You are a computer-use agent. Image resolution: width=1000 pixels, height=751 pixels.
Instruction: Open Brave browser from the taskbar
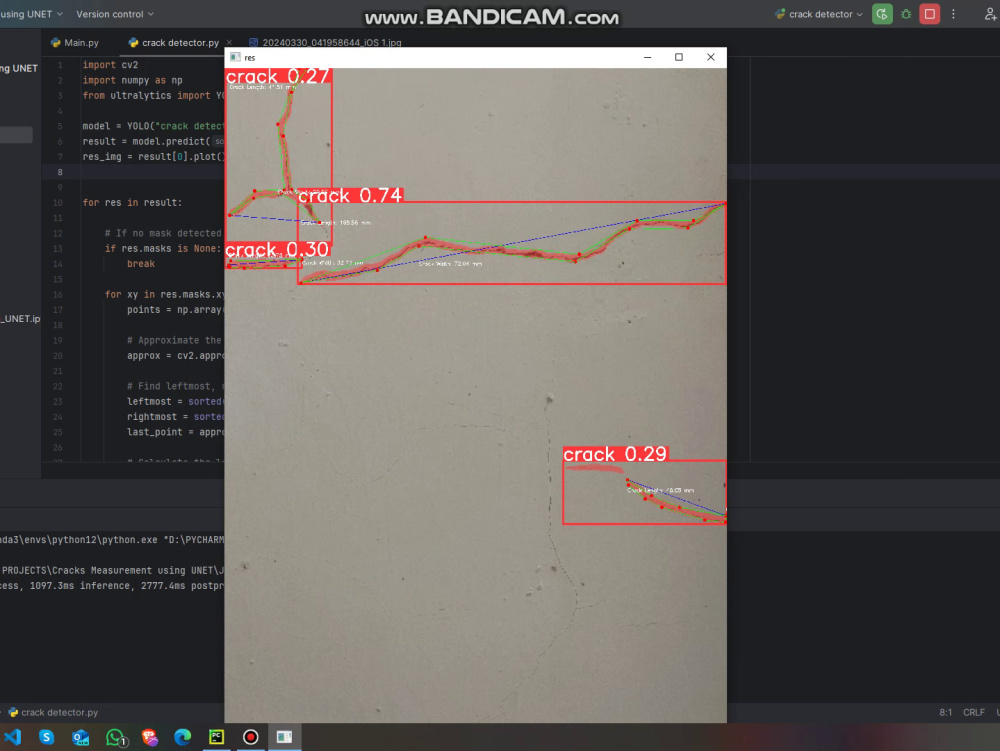(x=150, y=737)
